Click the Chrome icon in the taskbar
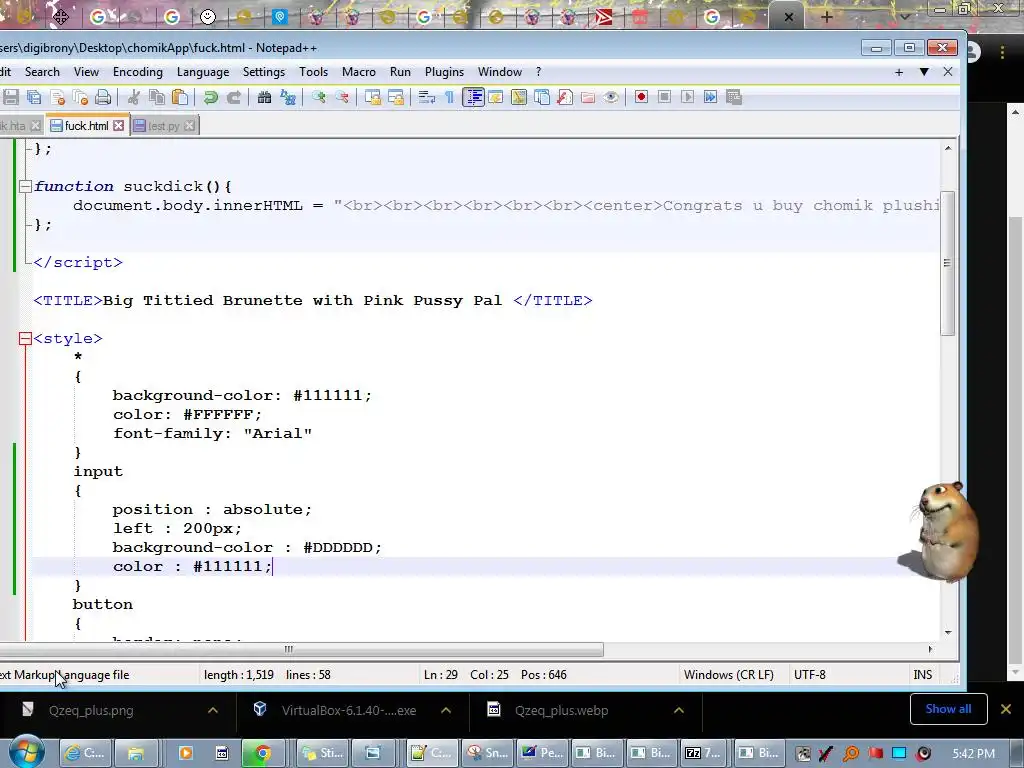1024x768 pixels. coord(262,753)
